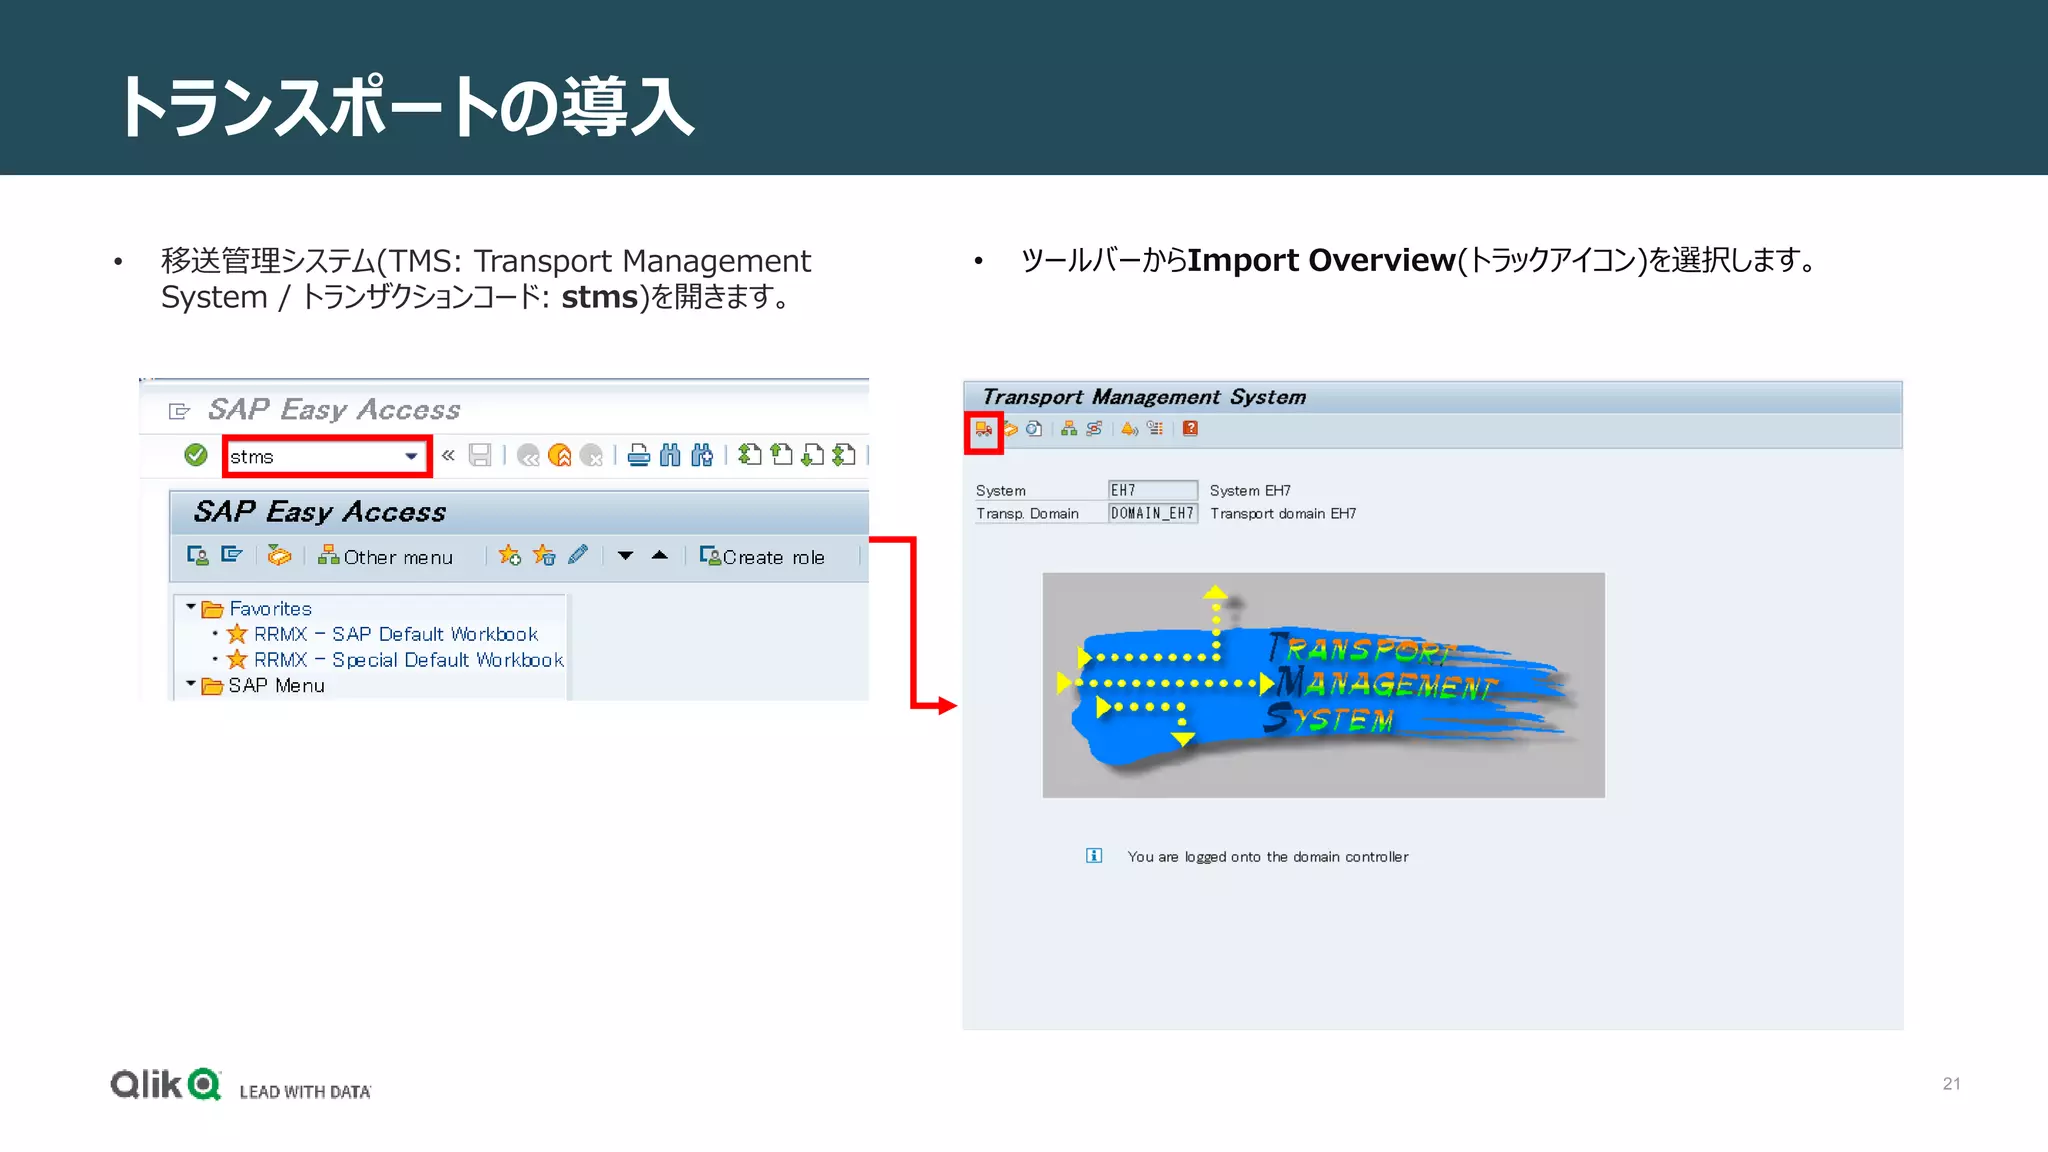Open RRMX - SAP Default Workbook favorite

(395, 634)
